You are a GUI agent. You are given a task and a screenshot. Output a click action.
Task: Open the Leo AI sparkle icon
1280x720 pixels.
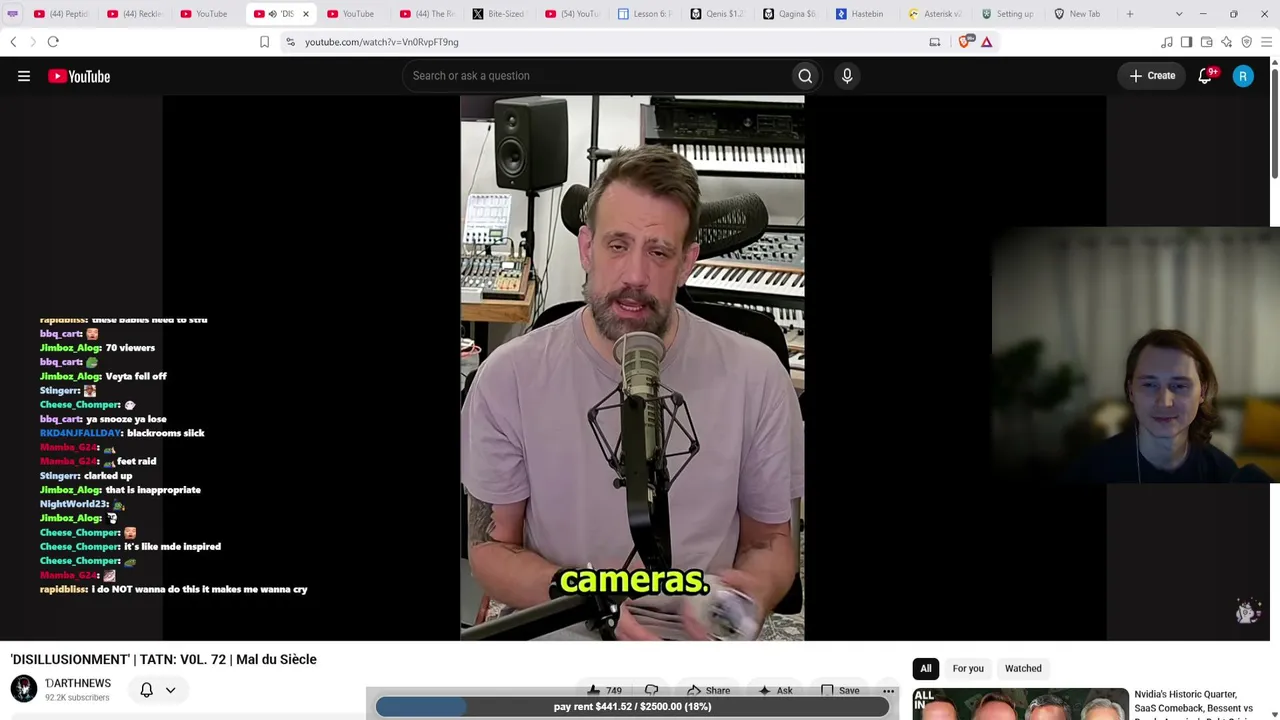tap(1227, 42)
